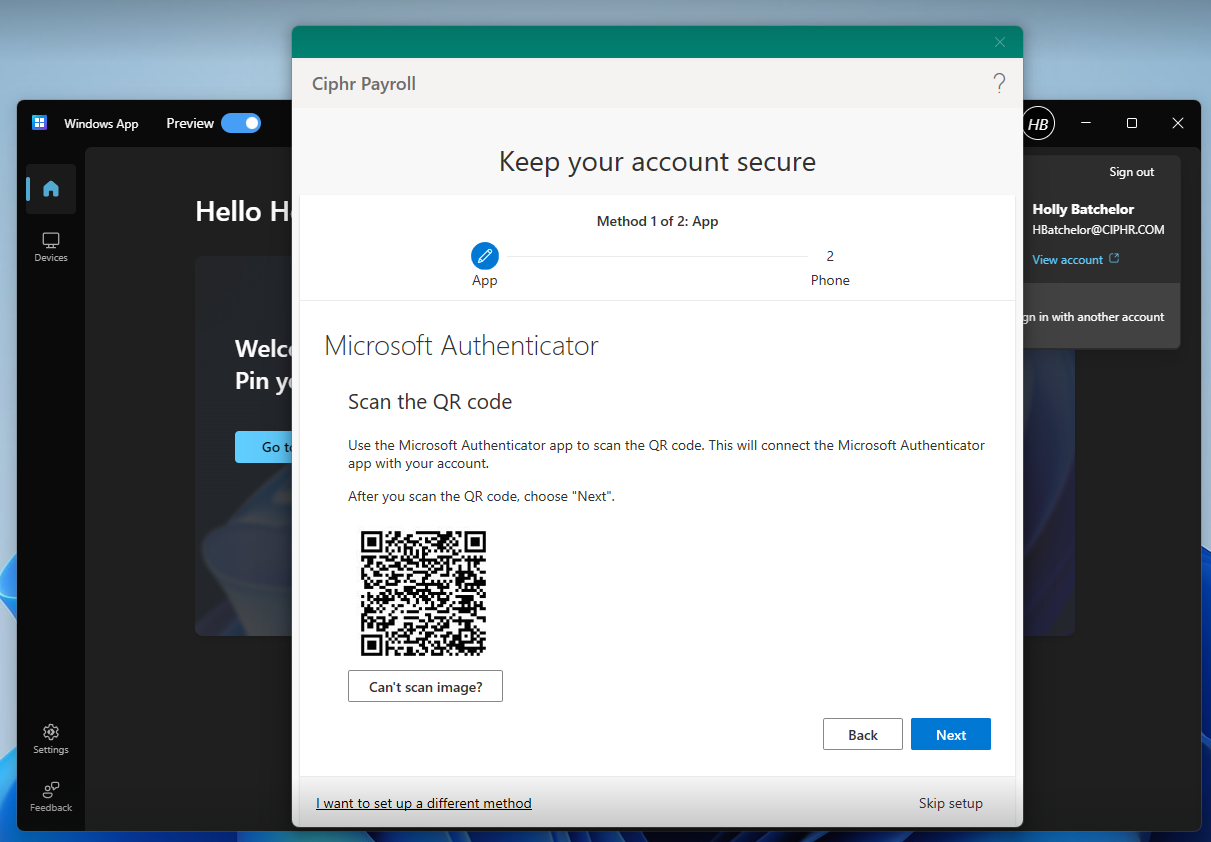Open Devices in the Windows App sidebar
The height and width of the screenshot is (842, 1211).
(51, 247)
